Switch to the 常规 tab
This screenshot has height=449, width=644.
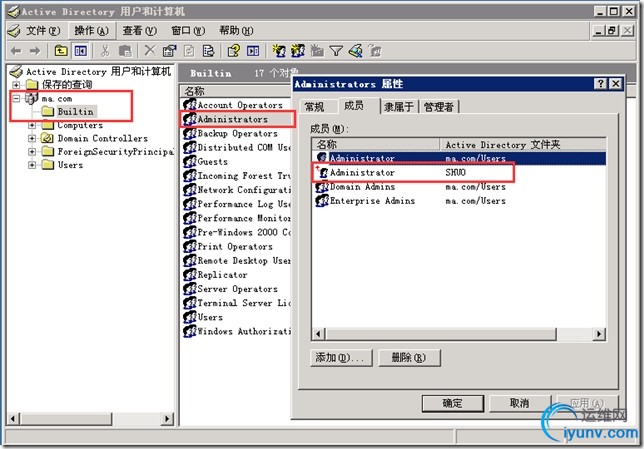[315, 107]
